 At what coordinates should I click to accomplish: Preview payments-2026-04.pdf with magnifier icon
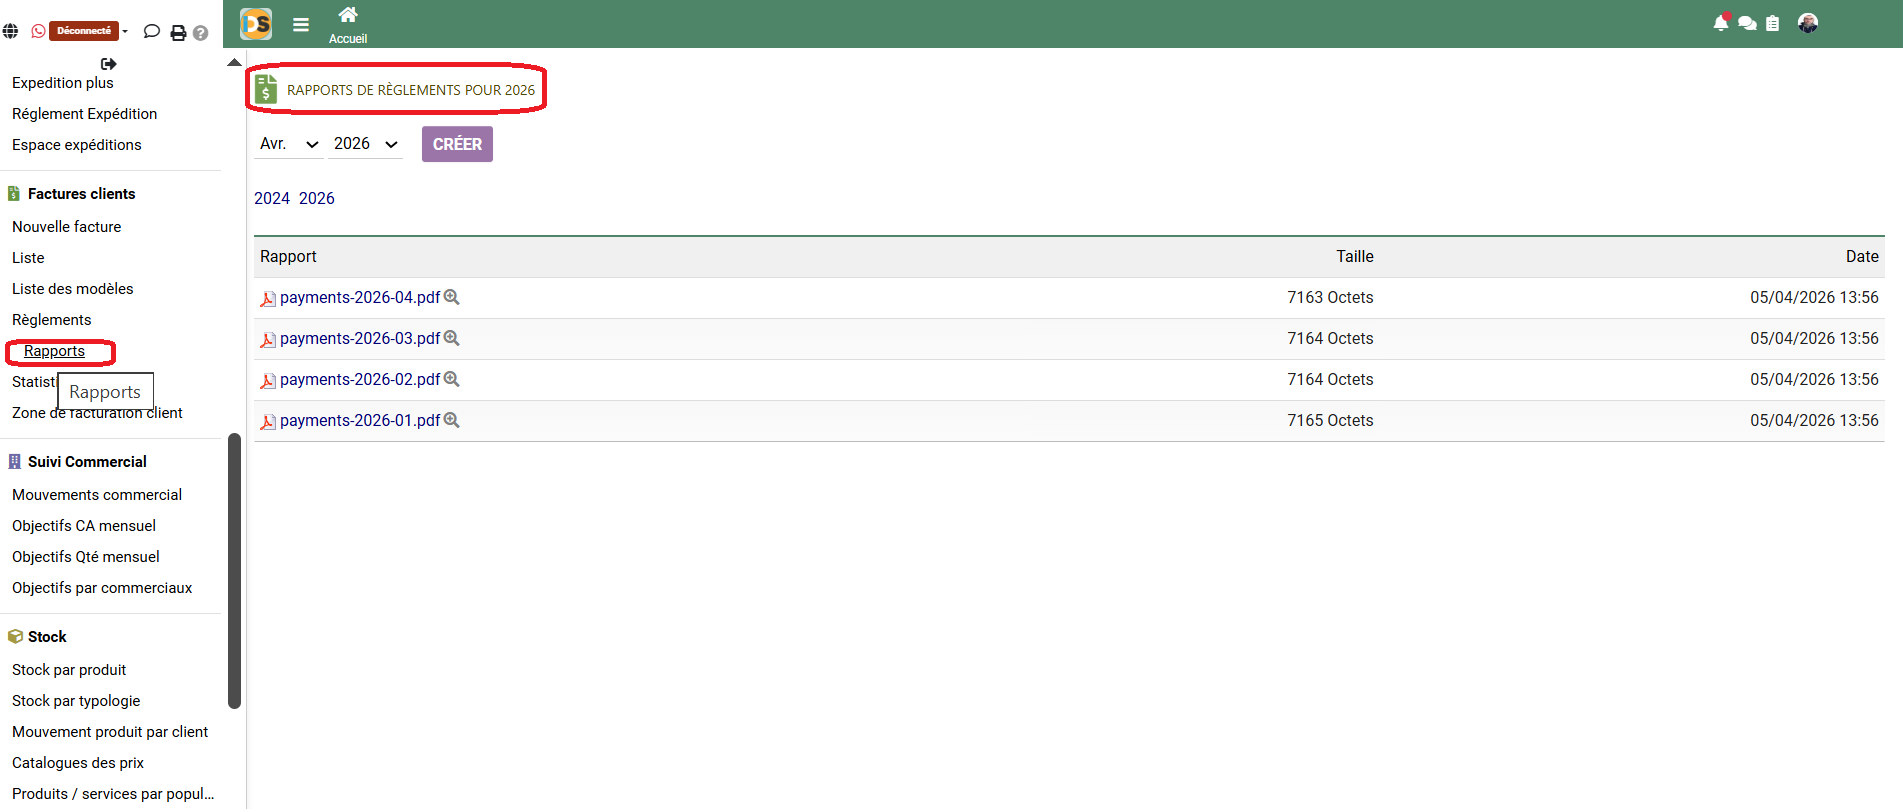(452, 297)
